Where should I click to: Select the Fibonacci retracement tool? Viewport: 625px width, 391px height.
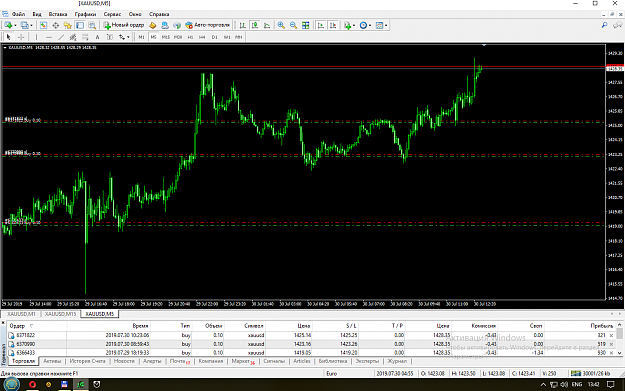click(85, 37)
